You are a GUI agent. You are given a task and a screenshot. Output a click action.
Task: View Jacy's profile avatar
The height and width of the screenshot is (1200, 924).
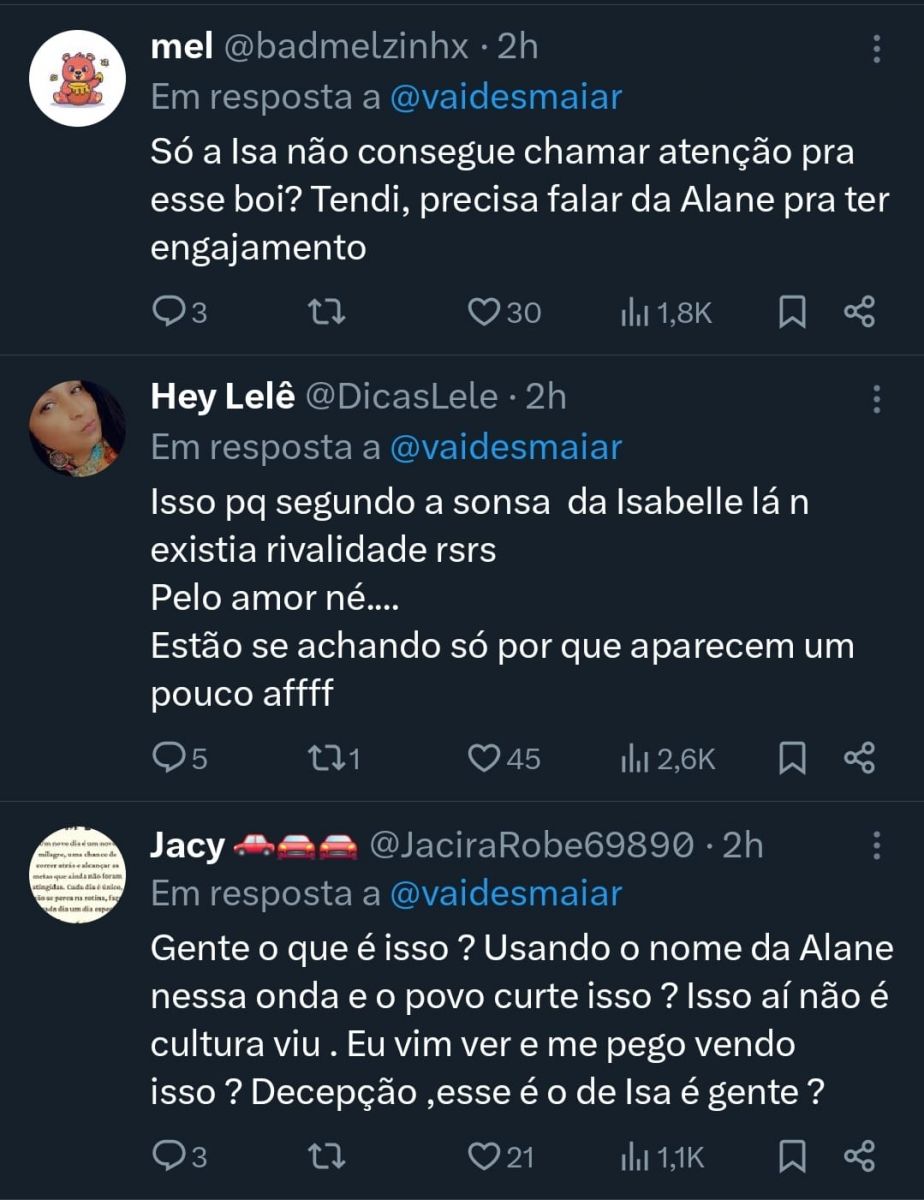pyautogui.click(x=77, y=876)
